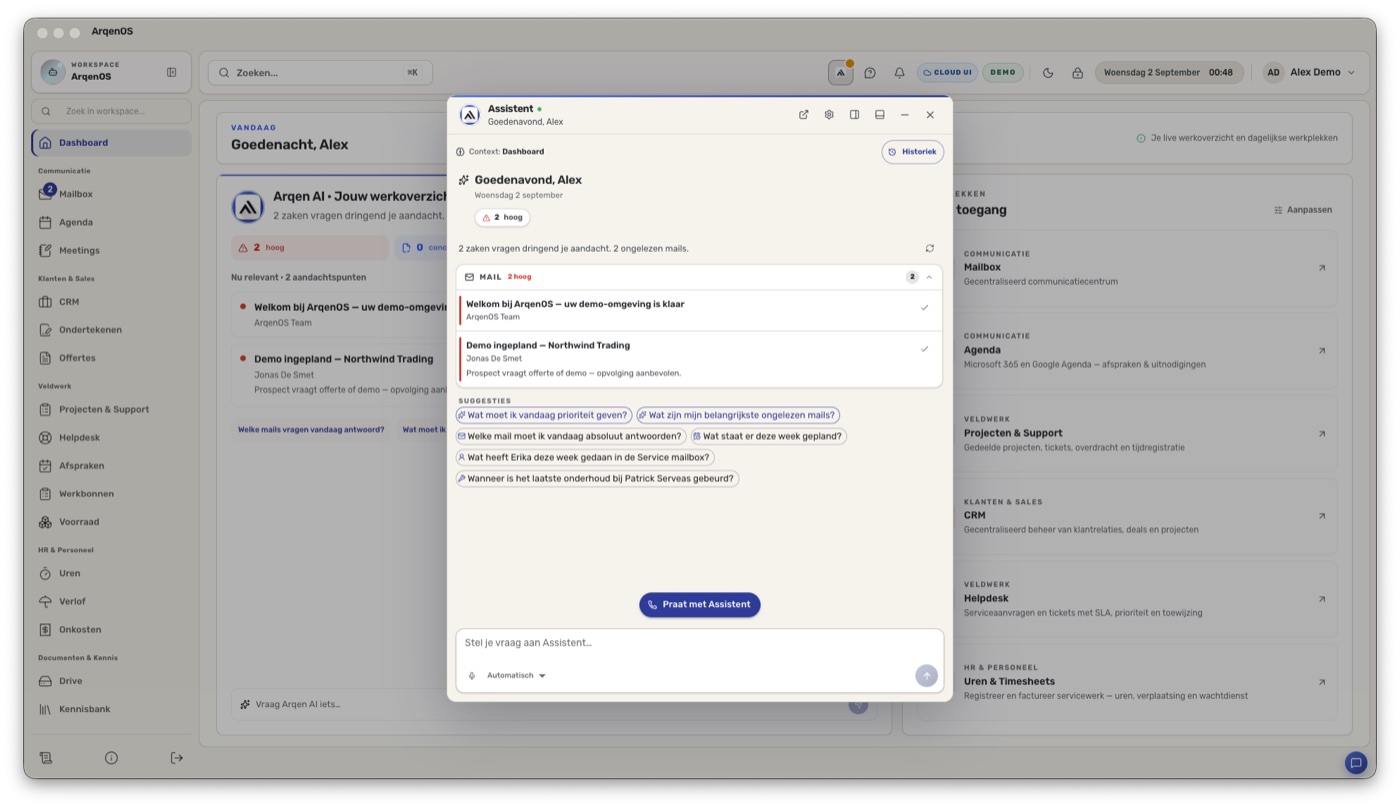This screenshot has height=808, width=1400.
Task: Open the Automatisch mode dropdown
Action: 516,676
